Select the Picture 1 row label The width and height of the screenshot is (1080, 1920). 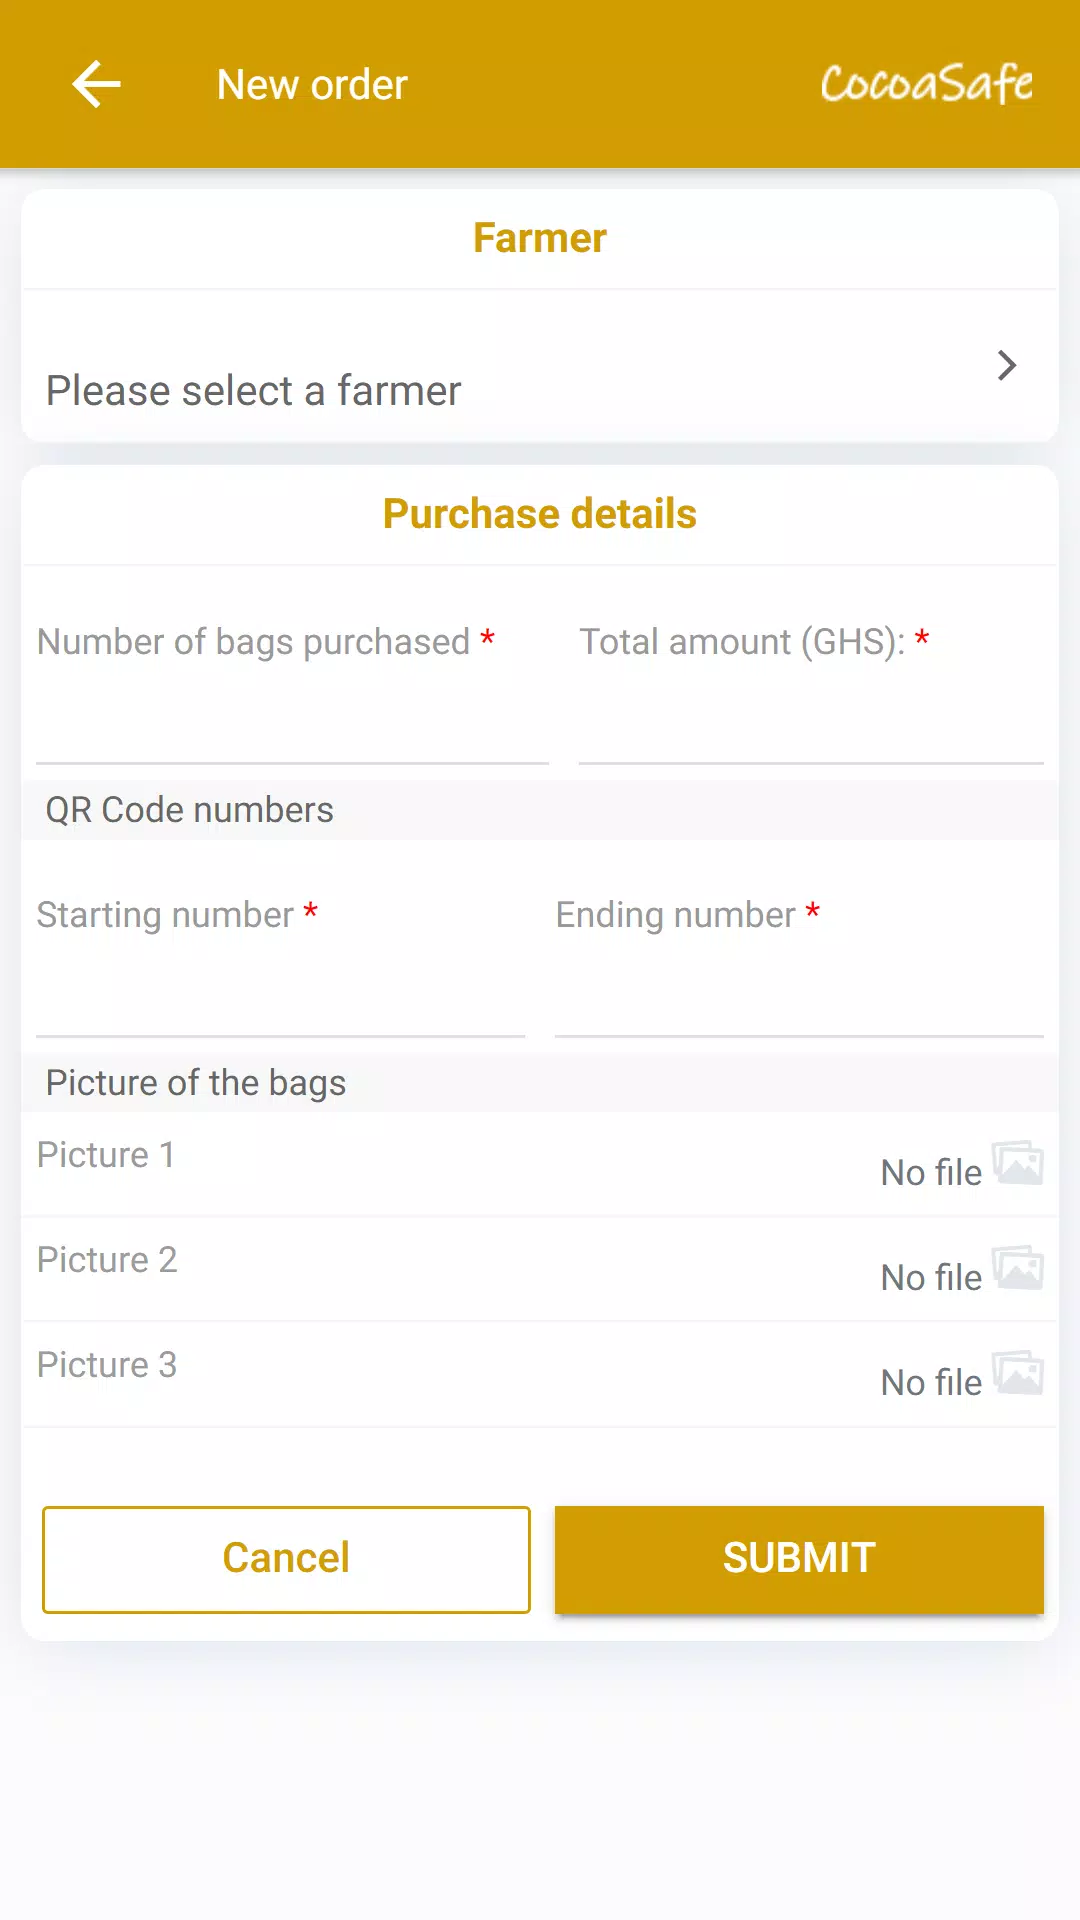pyautogui.click(x=106, y=1155)
